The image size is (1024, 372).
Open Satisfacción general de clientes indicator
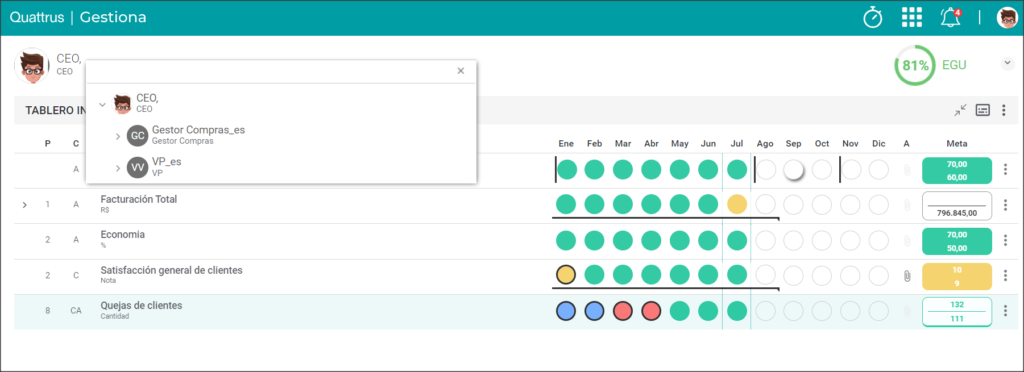(171, 270)
